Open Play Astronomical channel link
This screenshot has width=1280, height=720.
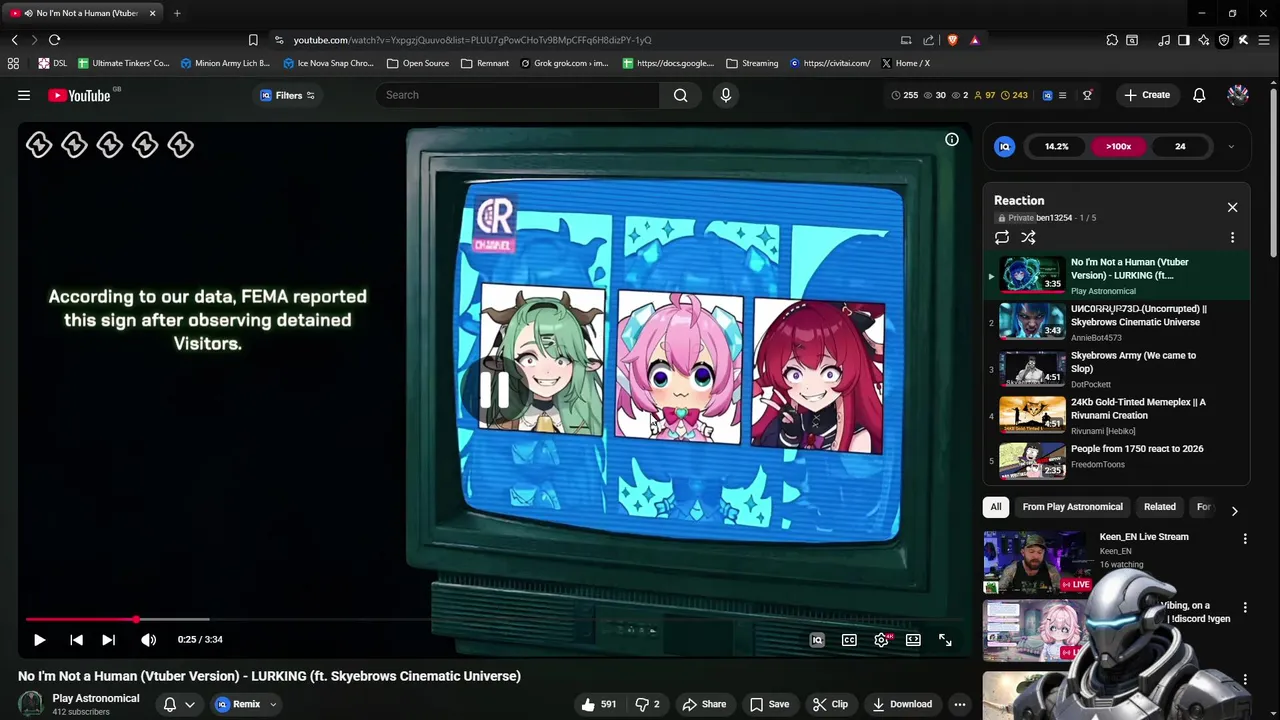[x=96, y=698]
